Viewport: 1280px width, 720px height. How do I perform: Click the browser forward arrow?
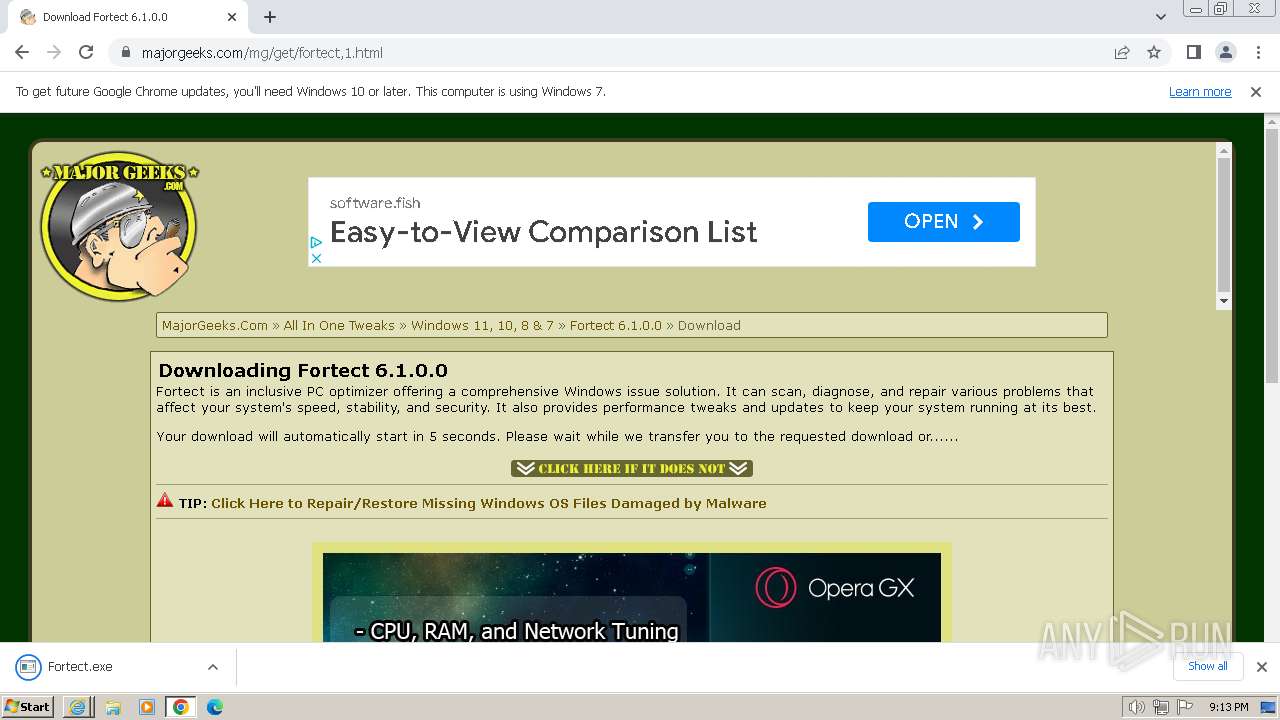(54, 52)
